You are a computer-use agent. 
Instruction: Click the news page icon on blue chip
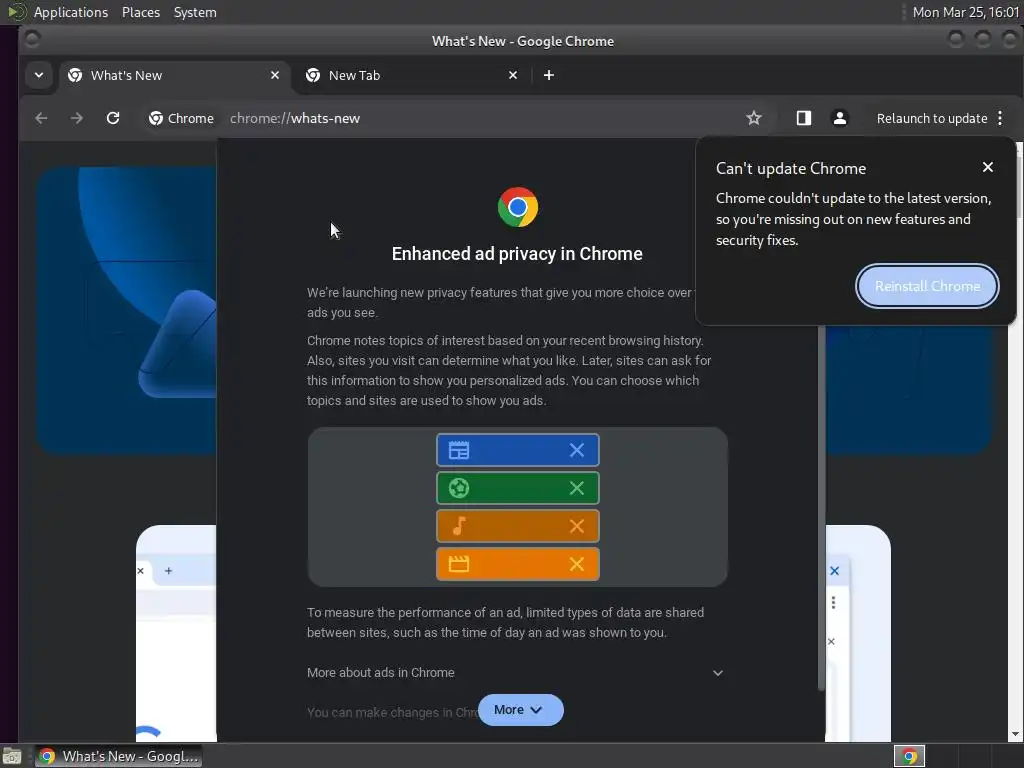pos(459,450)
